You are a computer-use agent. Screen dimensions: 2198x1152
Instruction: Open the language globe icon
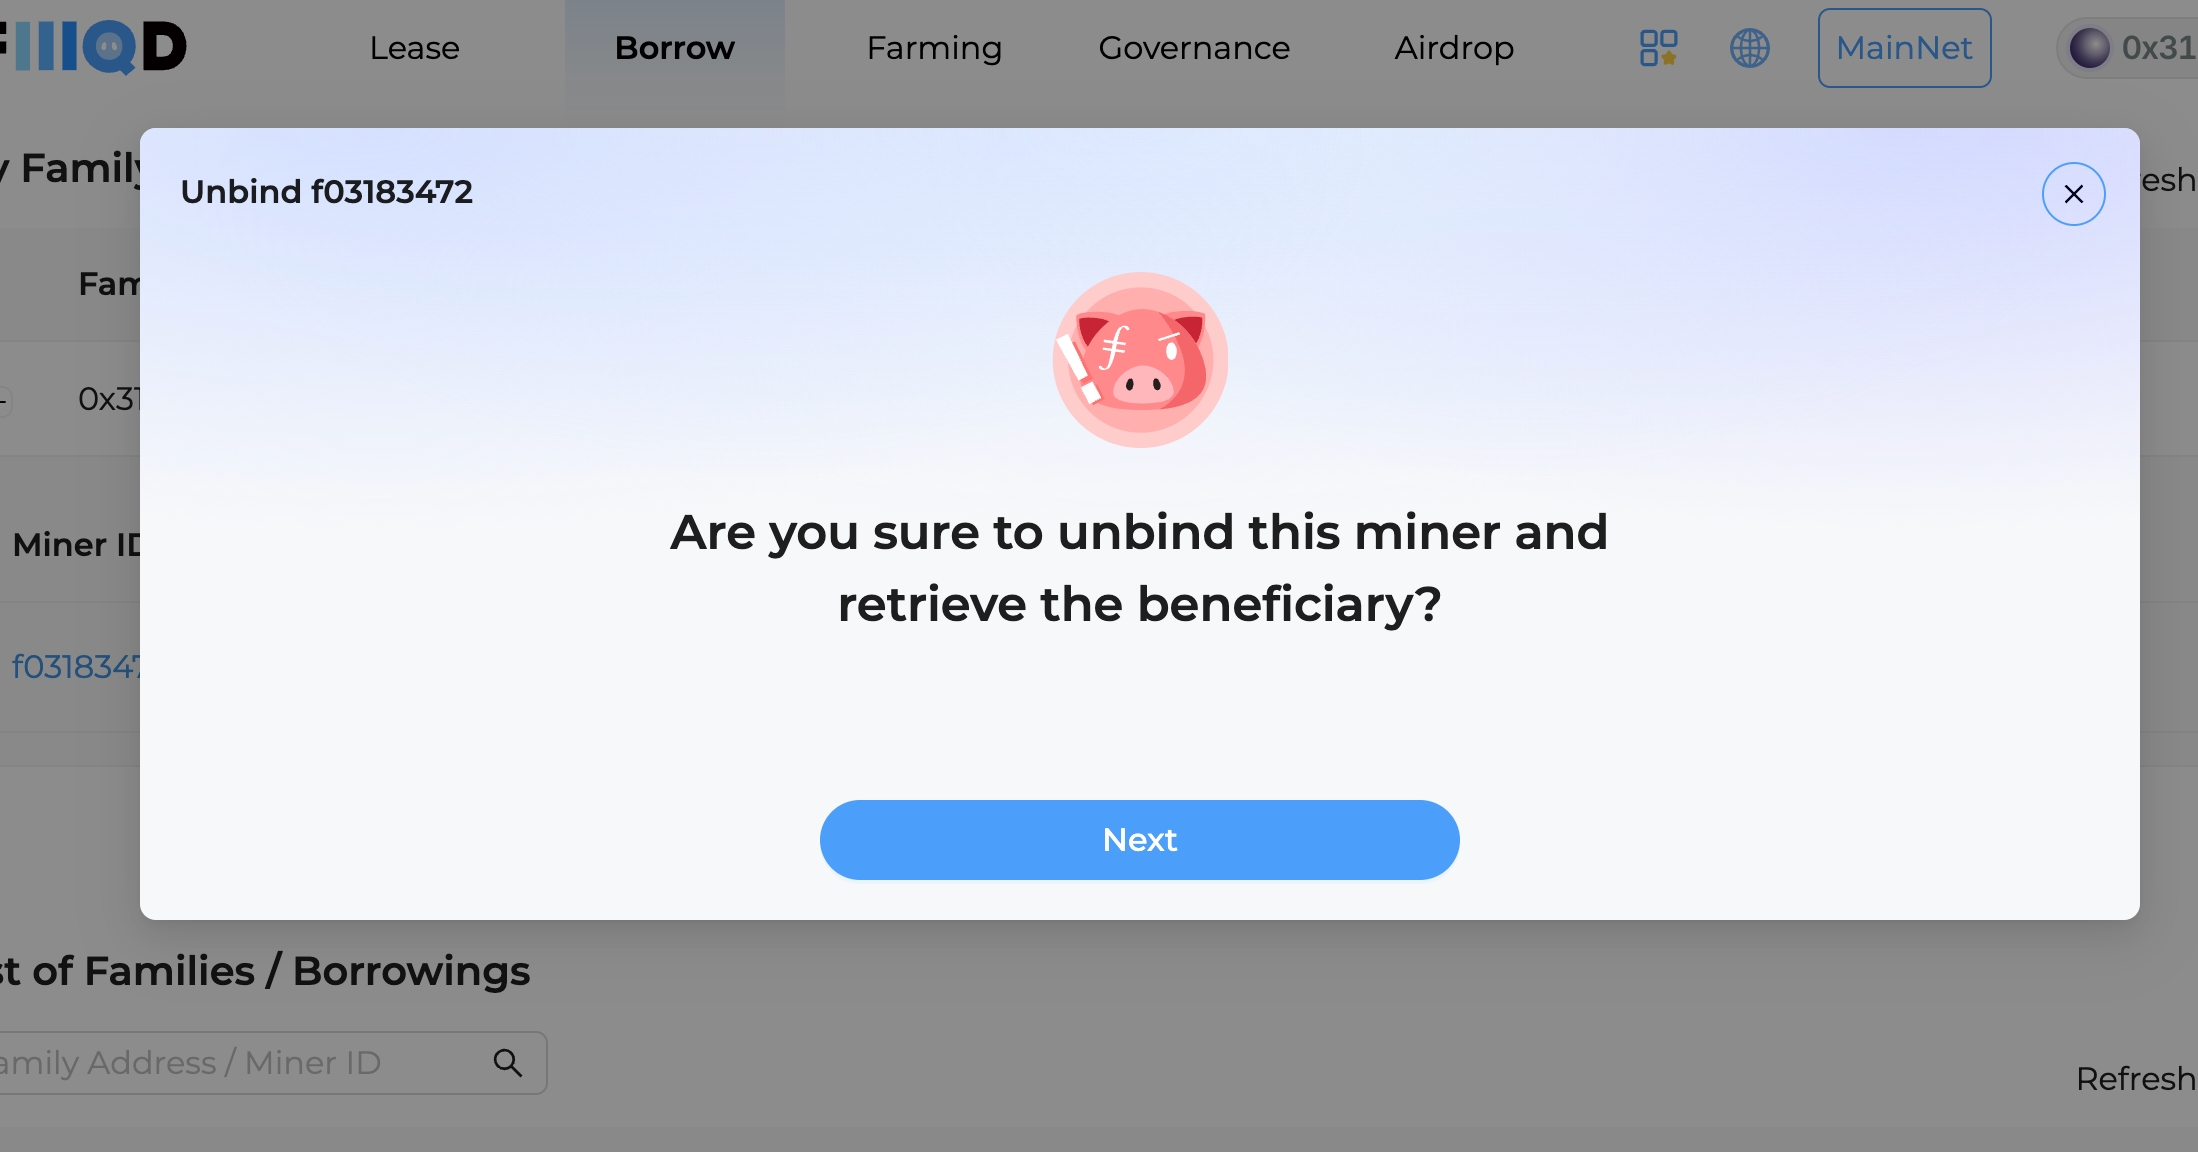[1750, 48]
